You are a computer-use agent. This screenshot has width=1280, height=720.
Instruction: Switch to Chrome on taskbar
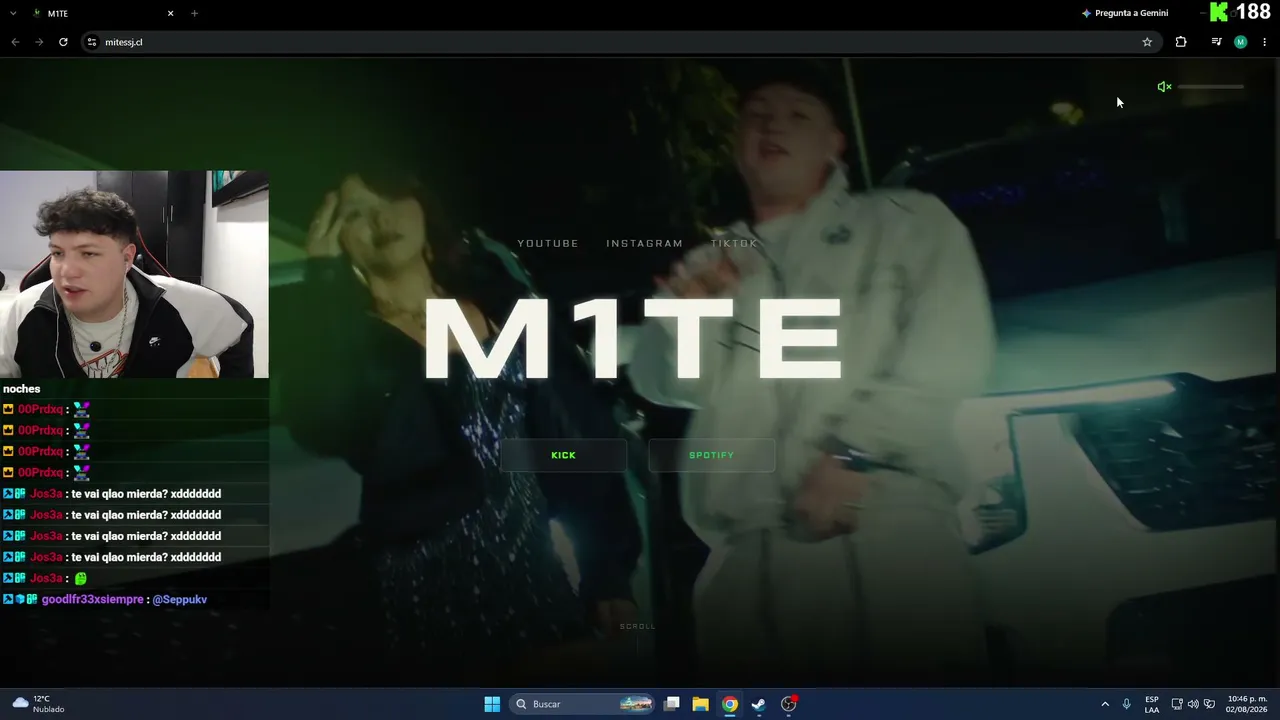point(730,704)
